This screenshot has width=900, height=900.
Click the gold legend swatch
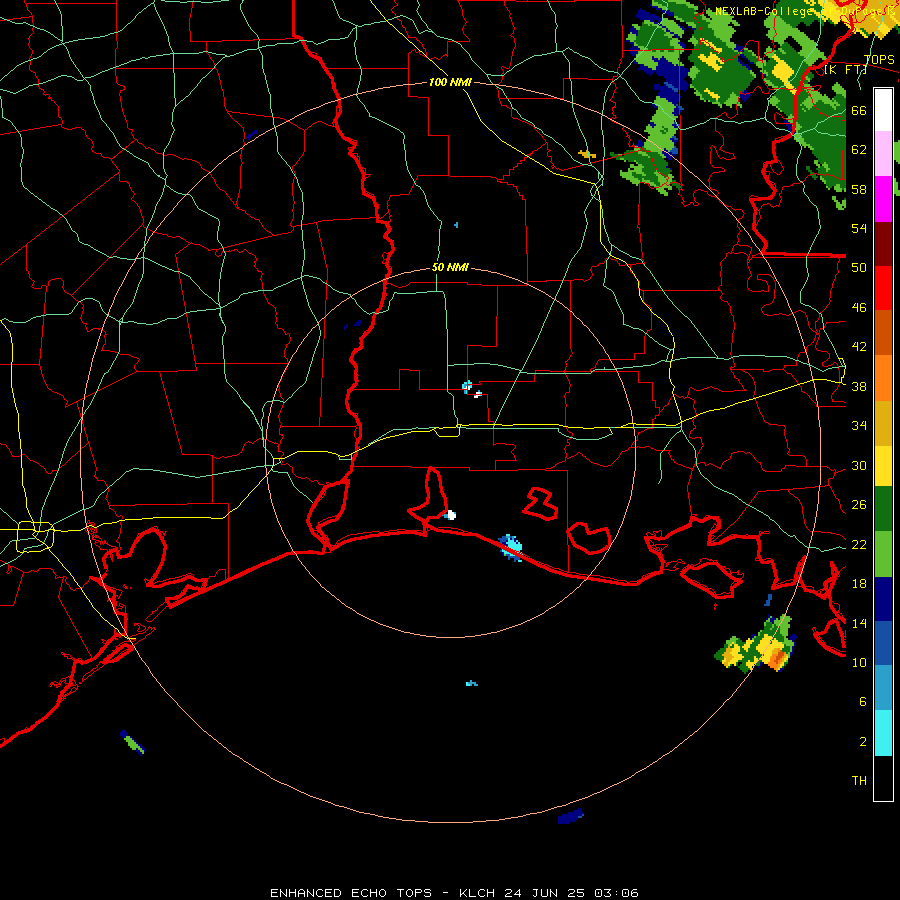point(883,423)
